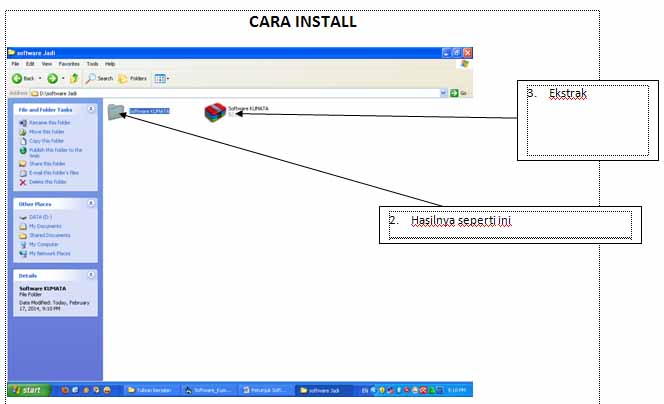Click Delete this folder link

[x=47, y=182]
